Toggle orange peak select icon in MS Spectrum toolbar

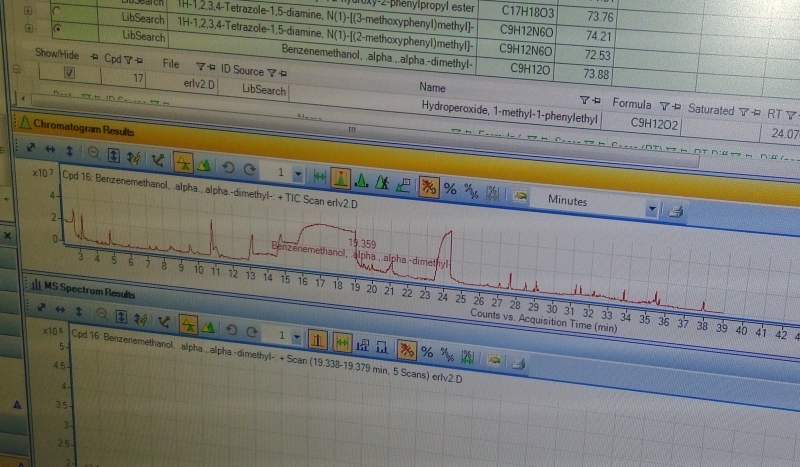click(317, 339)
